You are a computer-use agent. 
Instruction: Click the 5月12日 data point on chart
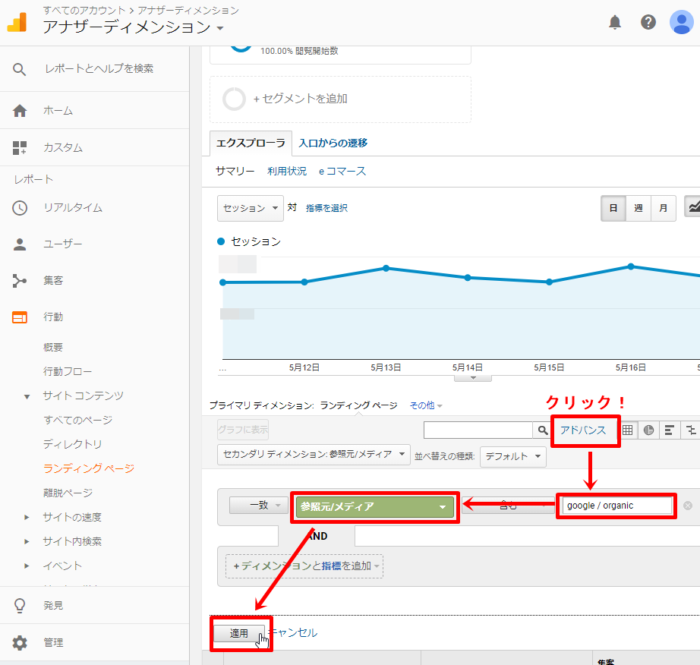(304, 282)
